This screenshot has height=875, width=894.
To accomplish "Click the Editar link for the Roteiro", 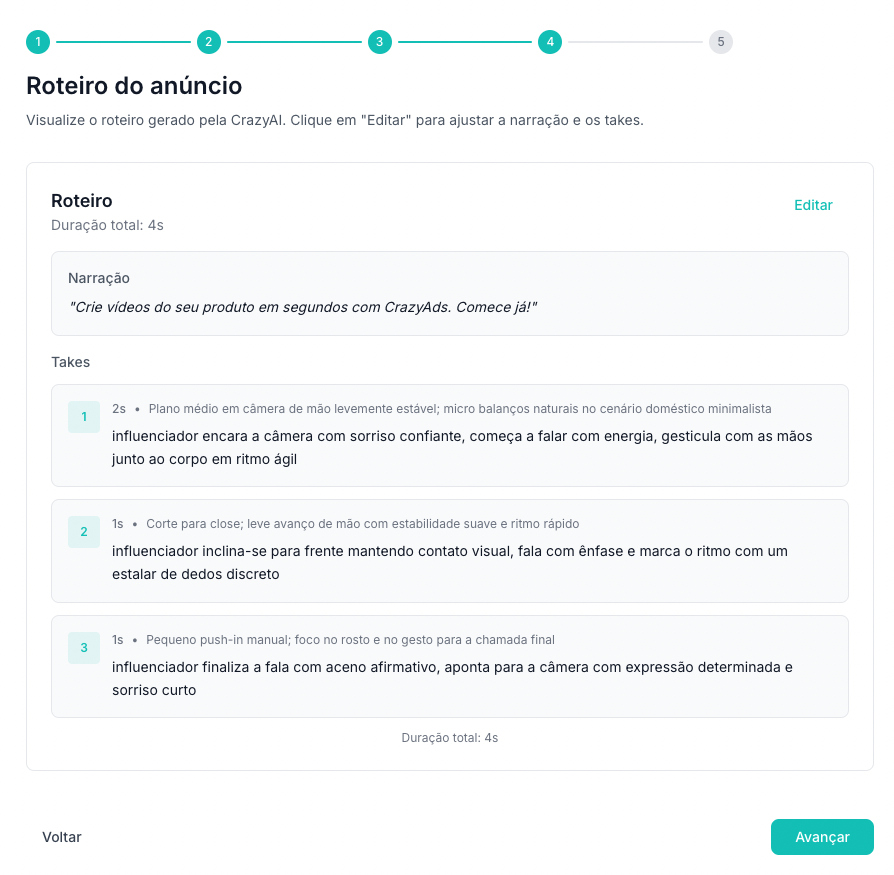I will [x=813, y=205].
